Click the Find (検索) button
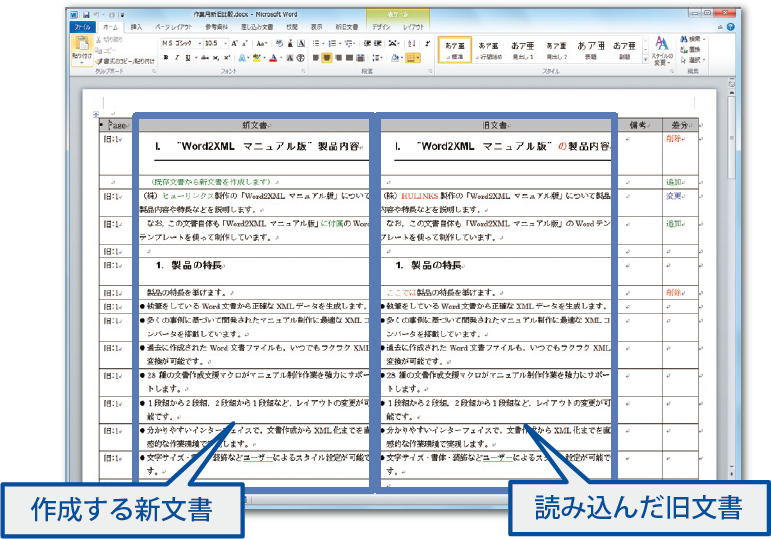771x539 pixels. pos(693,39)
